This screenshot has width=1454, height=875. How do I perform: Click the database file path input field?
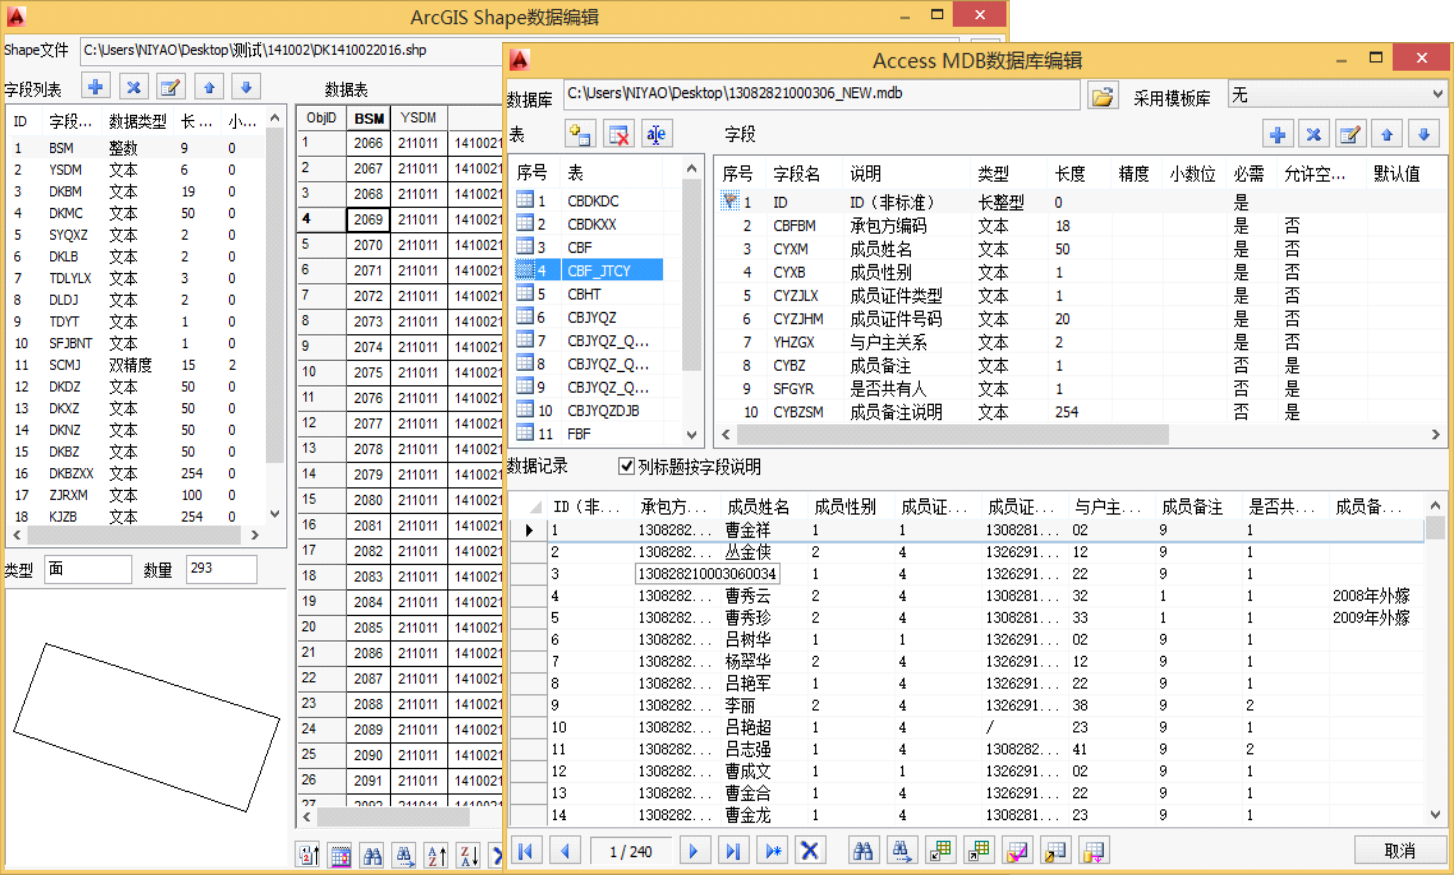(x=821, y=94)
